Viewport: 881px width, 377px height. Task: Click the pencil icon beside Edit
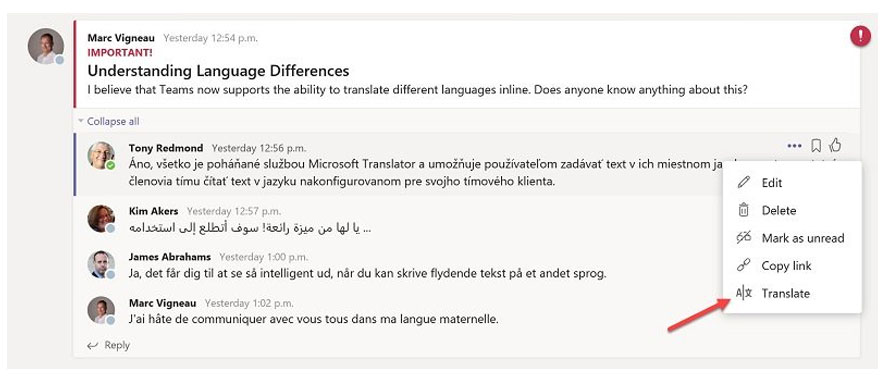point(743,183)
